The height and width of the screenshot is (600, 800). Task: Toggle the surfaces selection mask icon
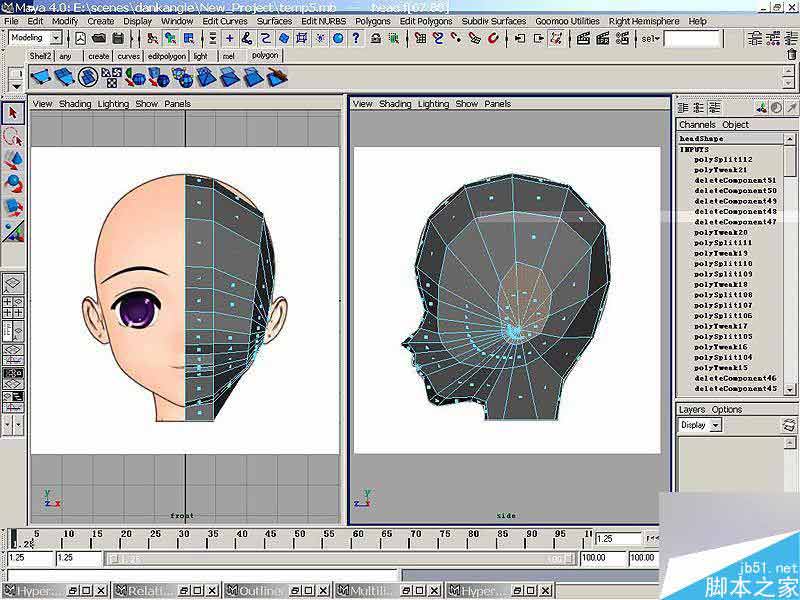(x=284, y=38)
